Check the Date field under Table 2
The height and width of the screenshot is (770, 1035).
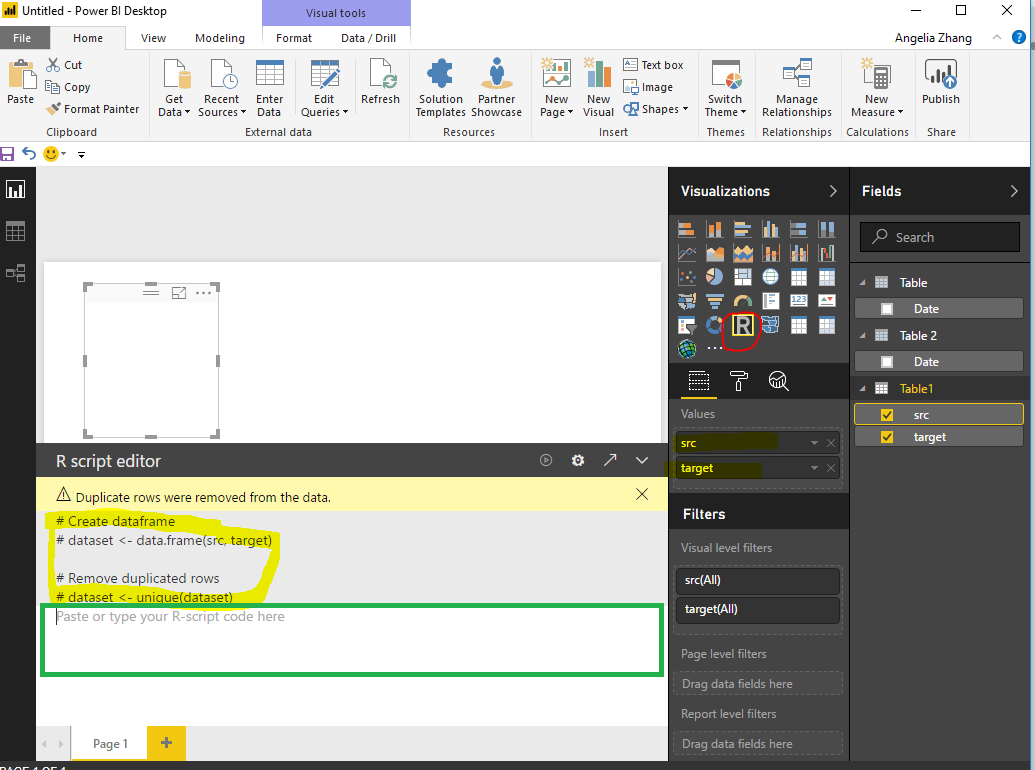pyautogui.click(x=886, y=362)
